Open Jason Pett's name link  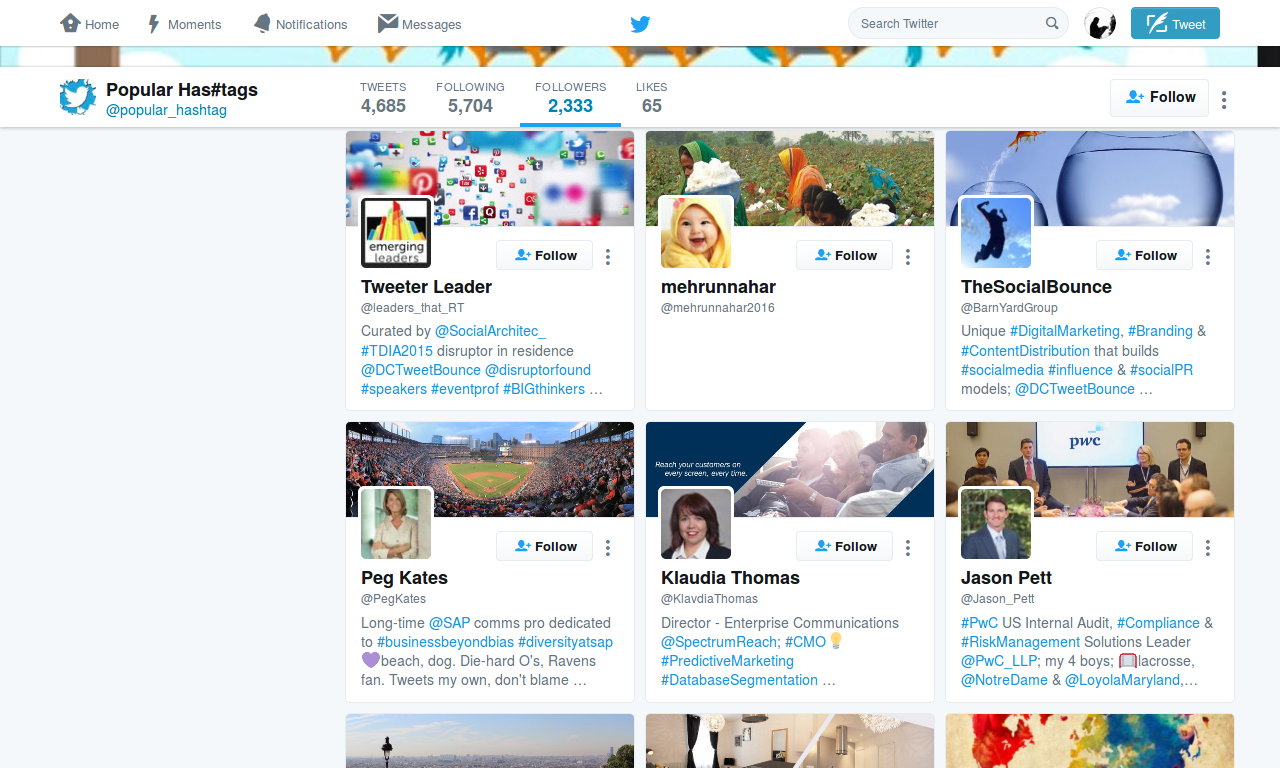coord(1006,578)
